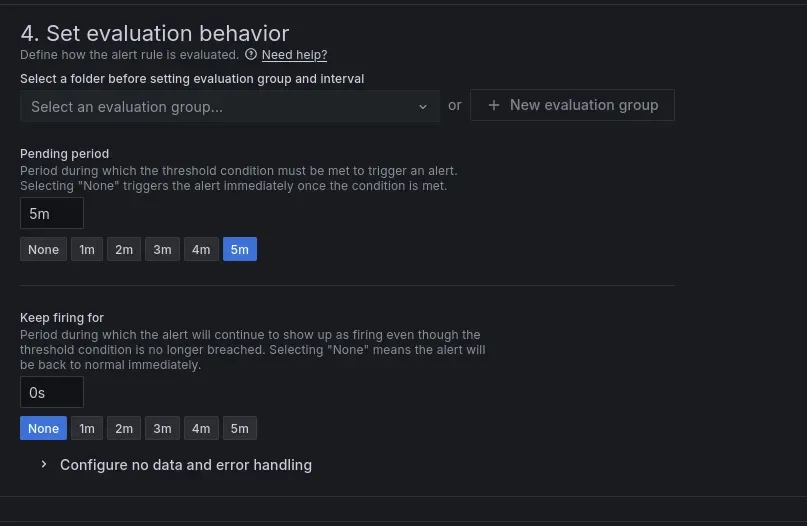The image size is (807, 526).
Task: Click the 'Pending period' label
Action: [x=64, y=153]
